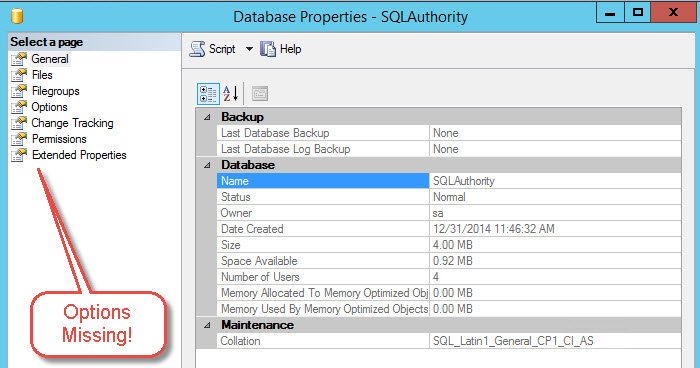Click the Script button label

pyautogui.click(x=222, y=49)
